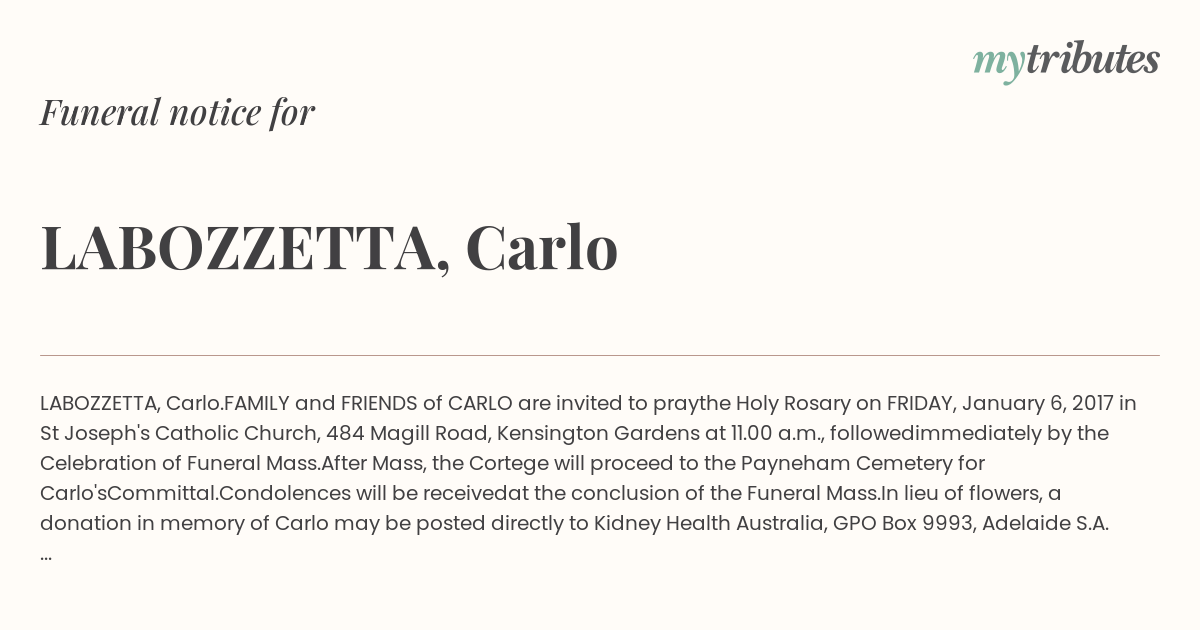
Task: Click "LABOZZETTA, Carlo." where the paragraph begins
Action: [132, 404]
